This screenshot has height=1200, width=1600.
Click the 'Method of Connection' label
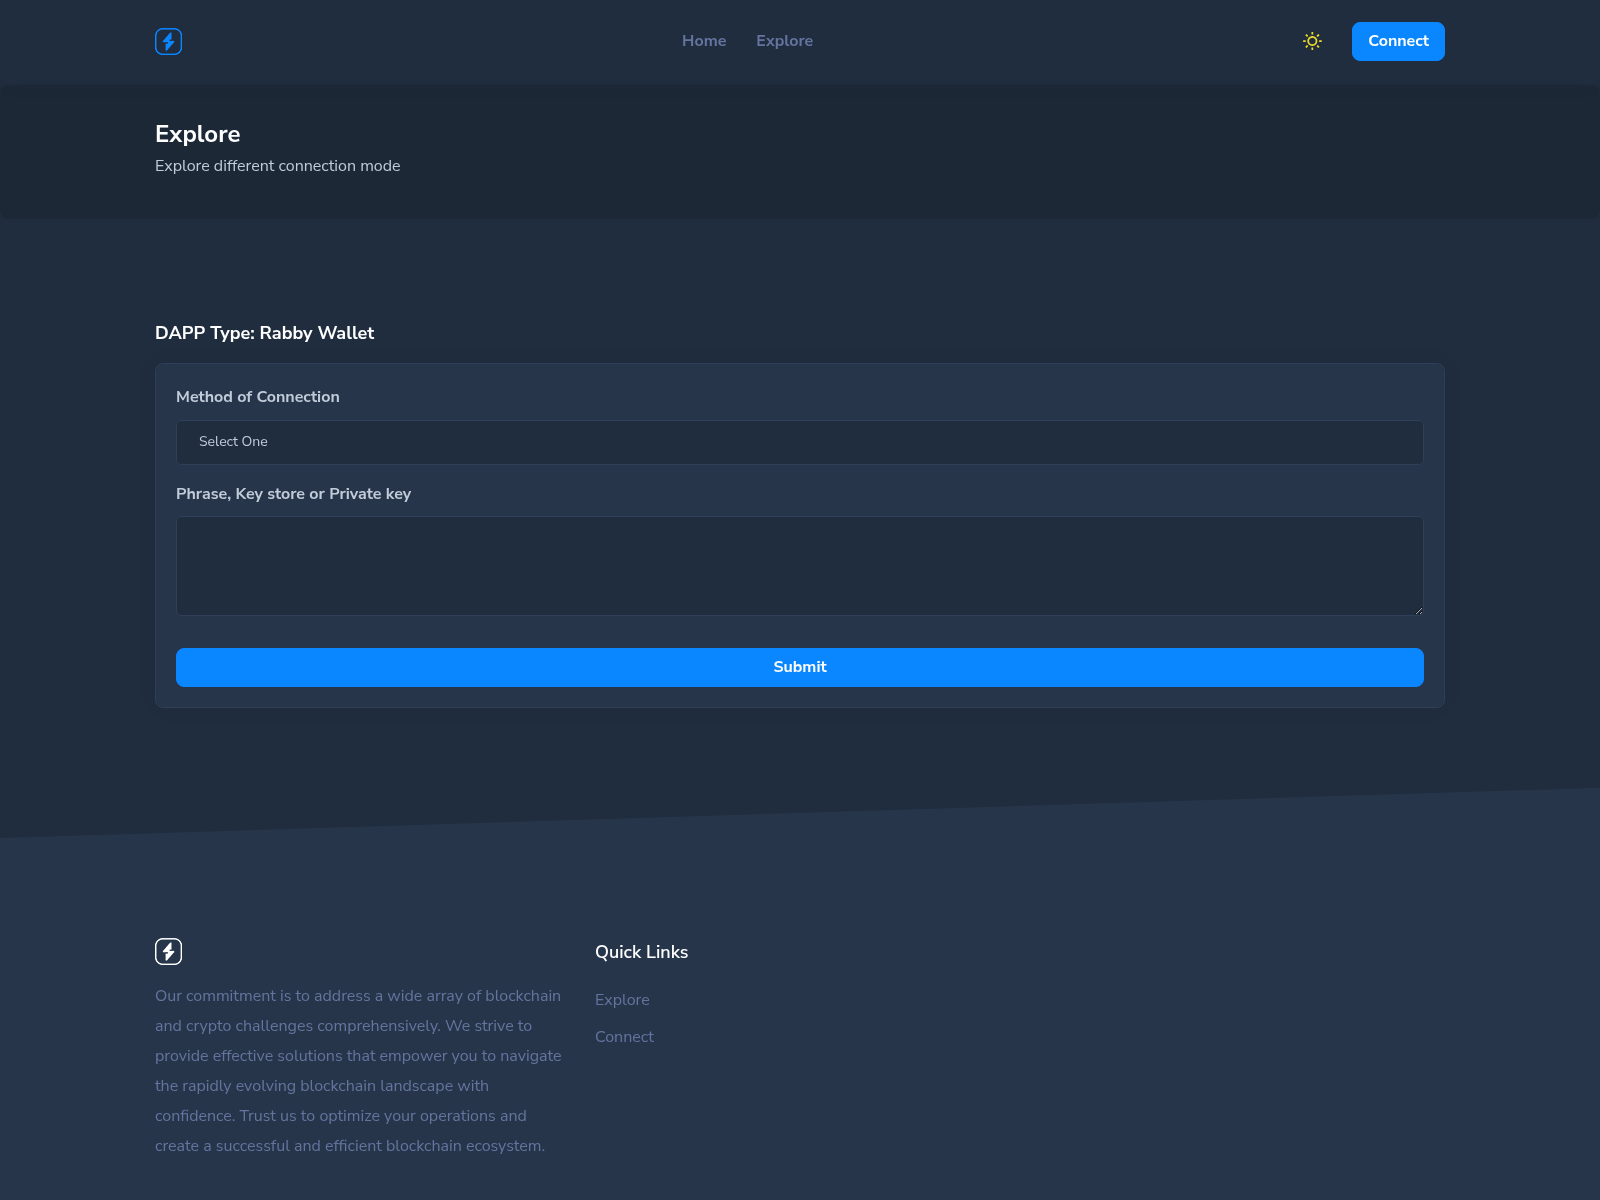coord(257,397)
